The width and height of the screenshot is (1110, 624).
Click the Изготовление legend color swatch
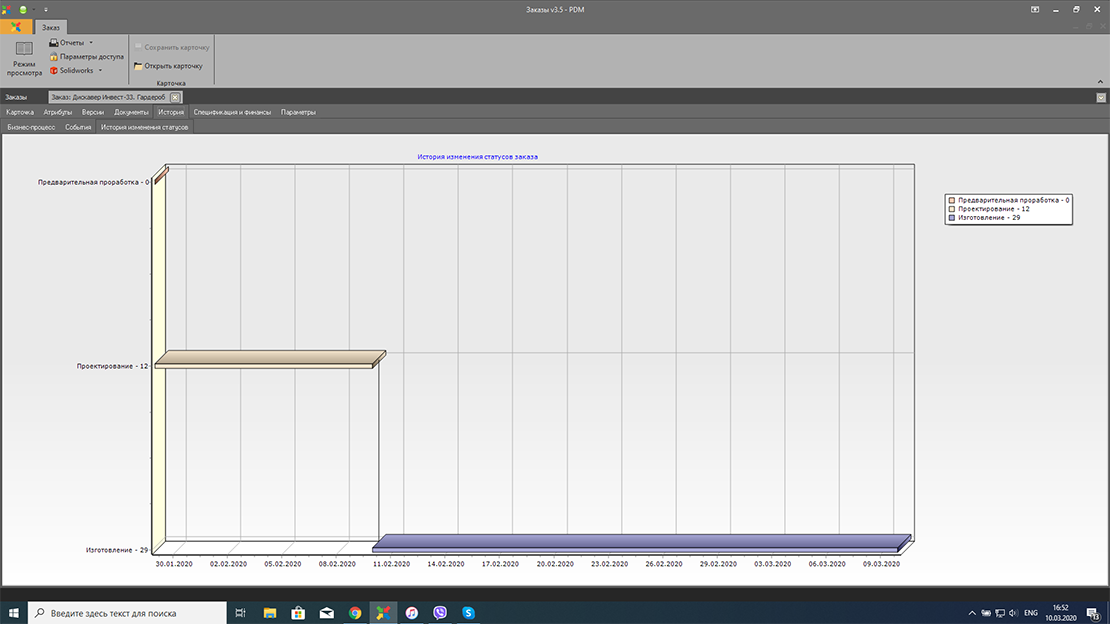(x=951, y=217)
